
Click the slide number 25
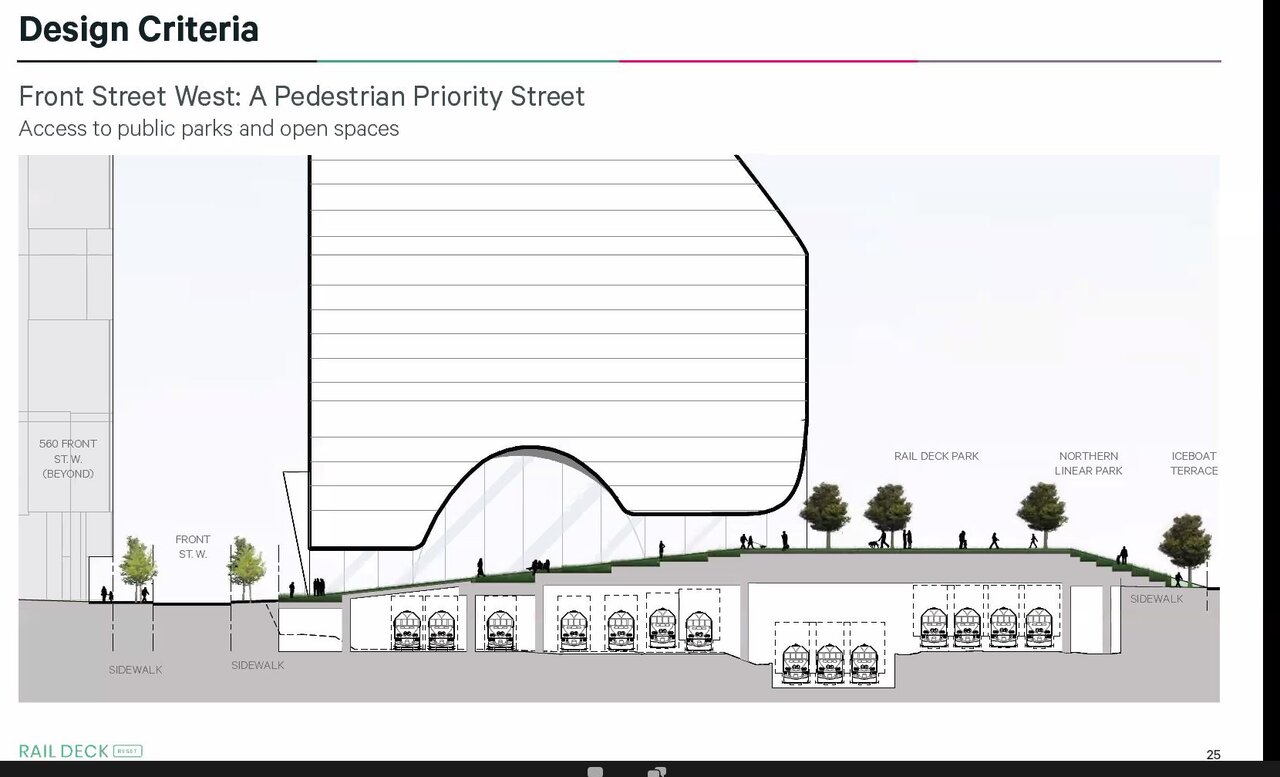click(x=1213, y=754)
